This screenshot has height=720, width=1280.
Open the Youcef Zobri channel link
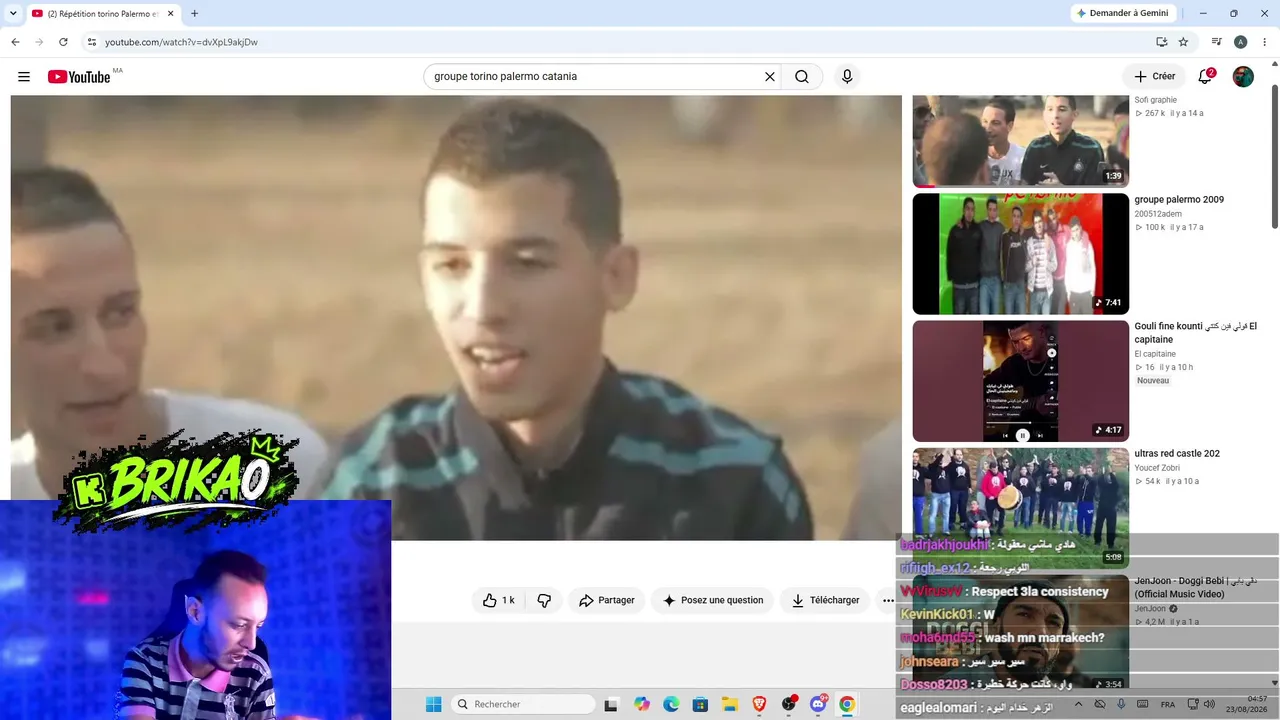[x=1157, y=468]
